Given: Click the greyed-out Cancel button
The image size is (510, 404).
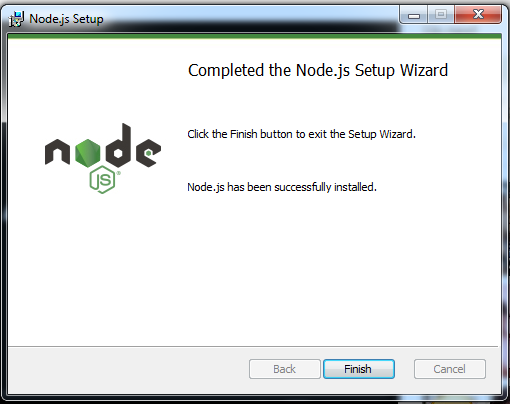Looking at the screenshot, I should tap(450, 369).
